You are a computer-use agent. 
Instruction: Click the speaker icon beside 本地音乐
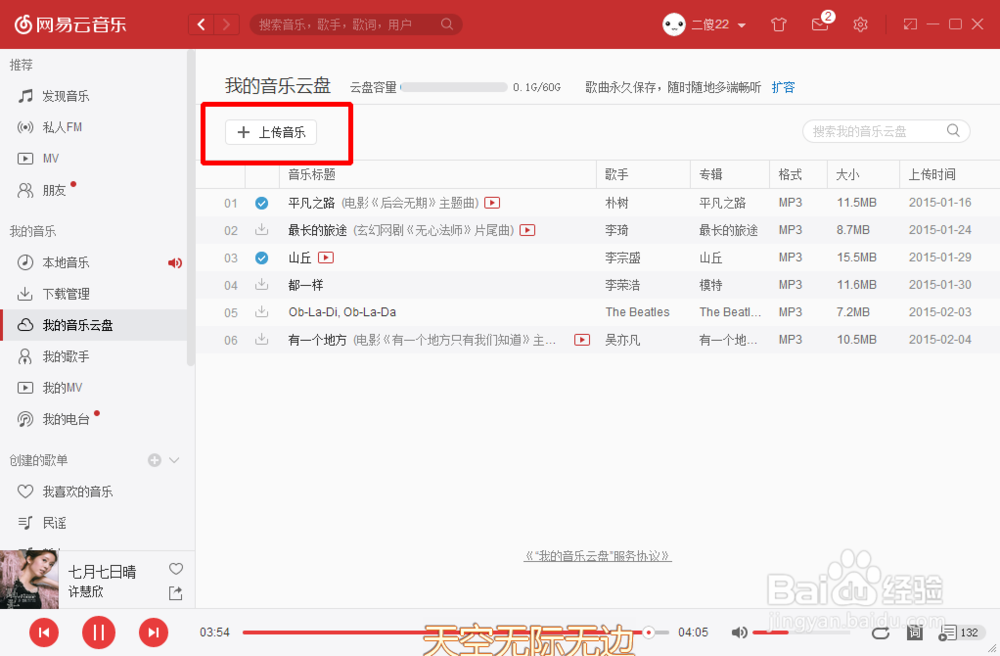174,263
